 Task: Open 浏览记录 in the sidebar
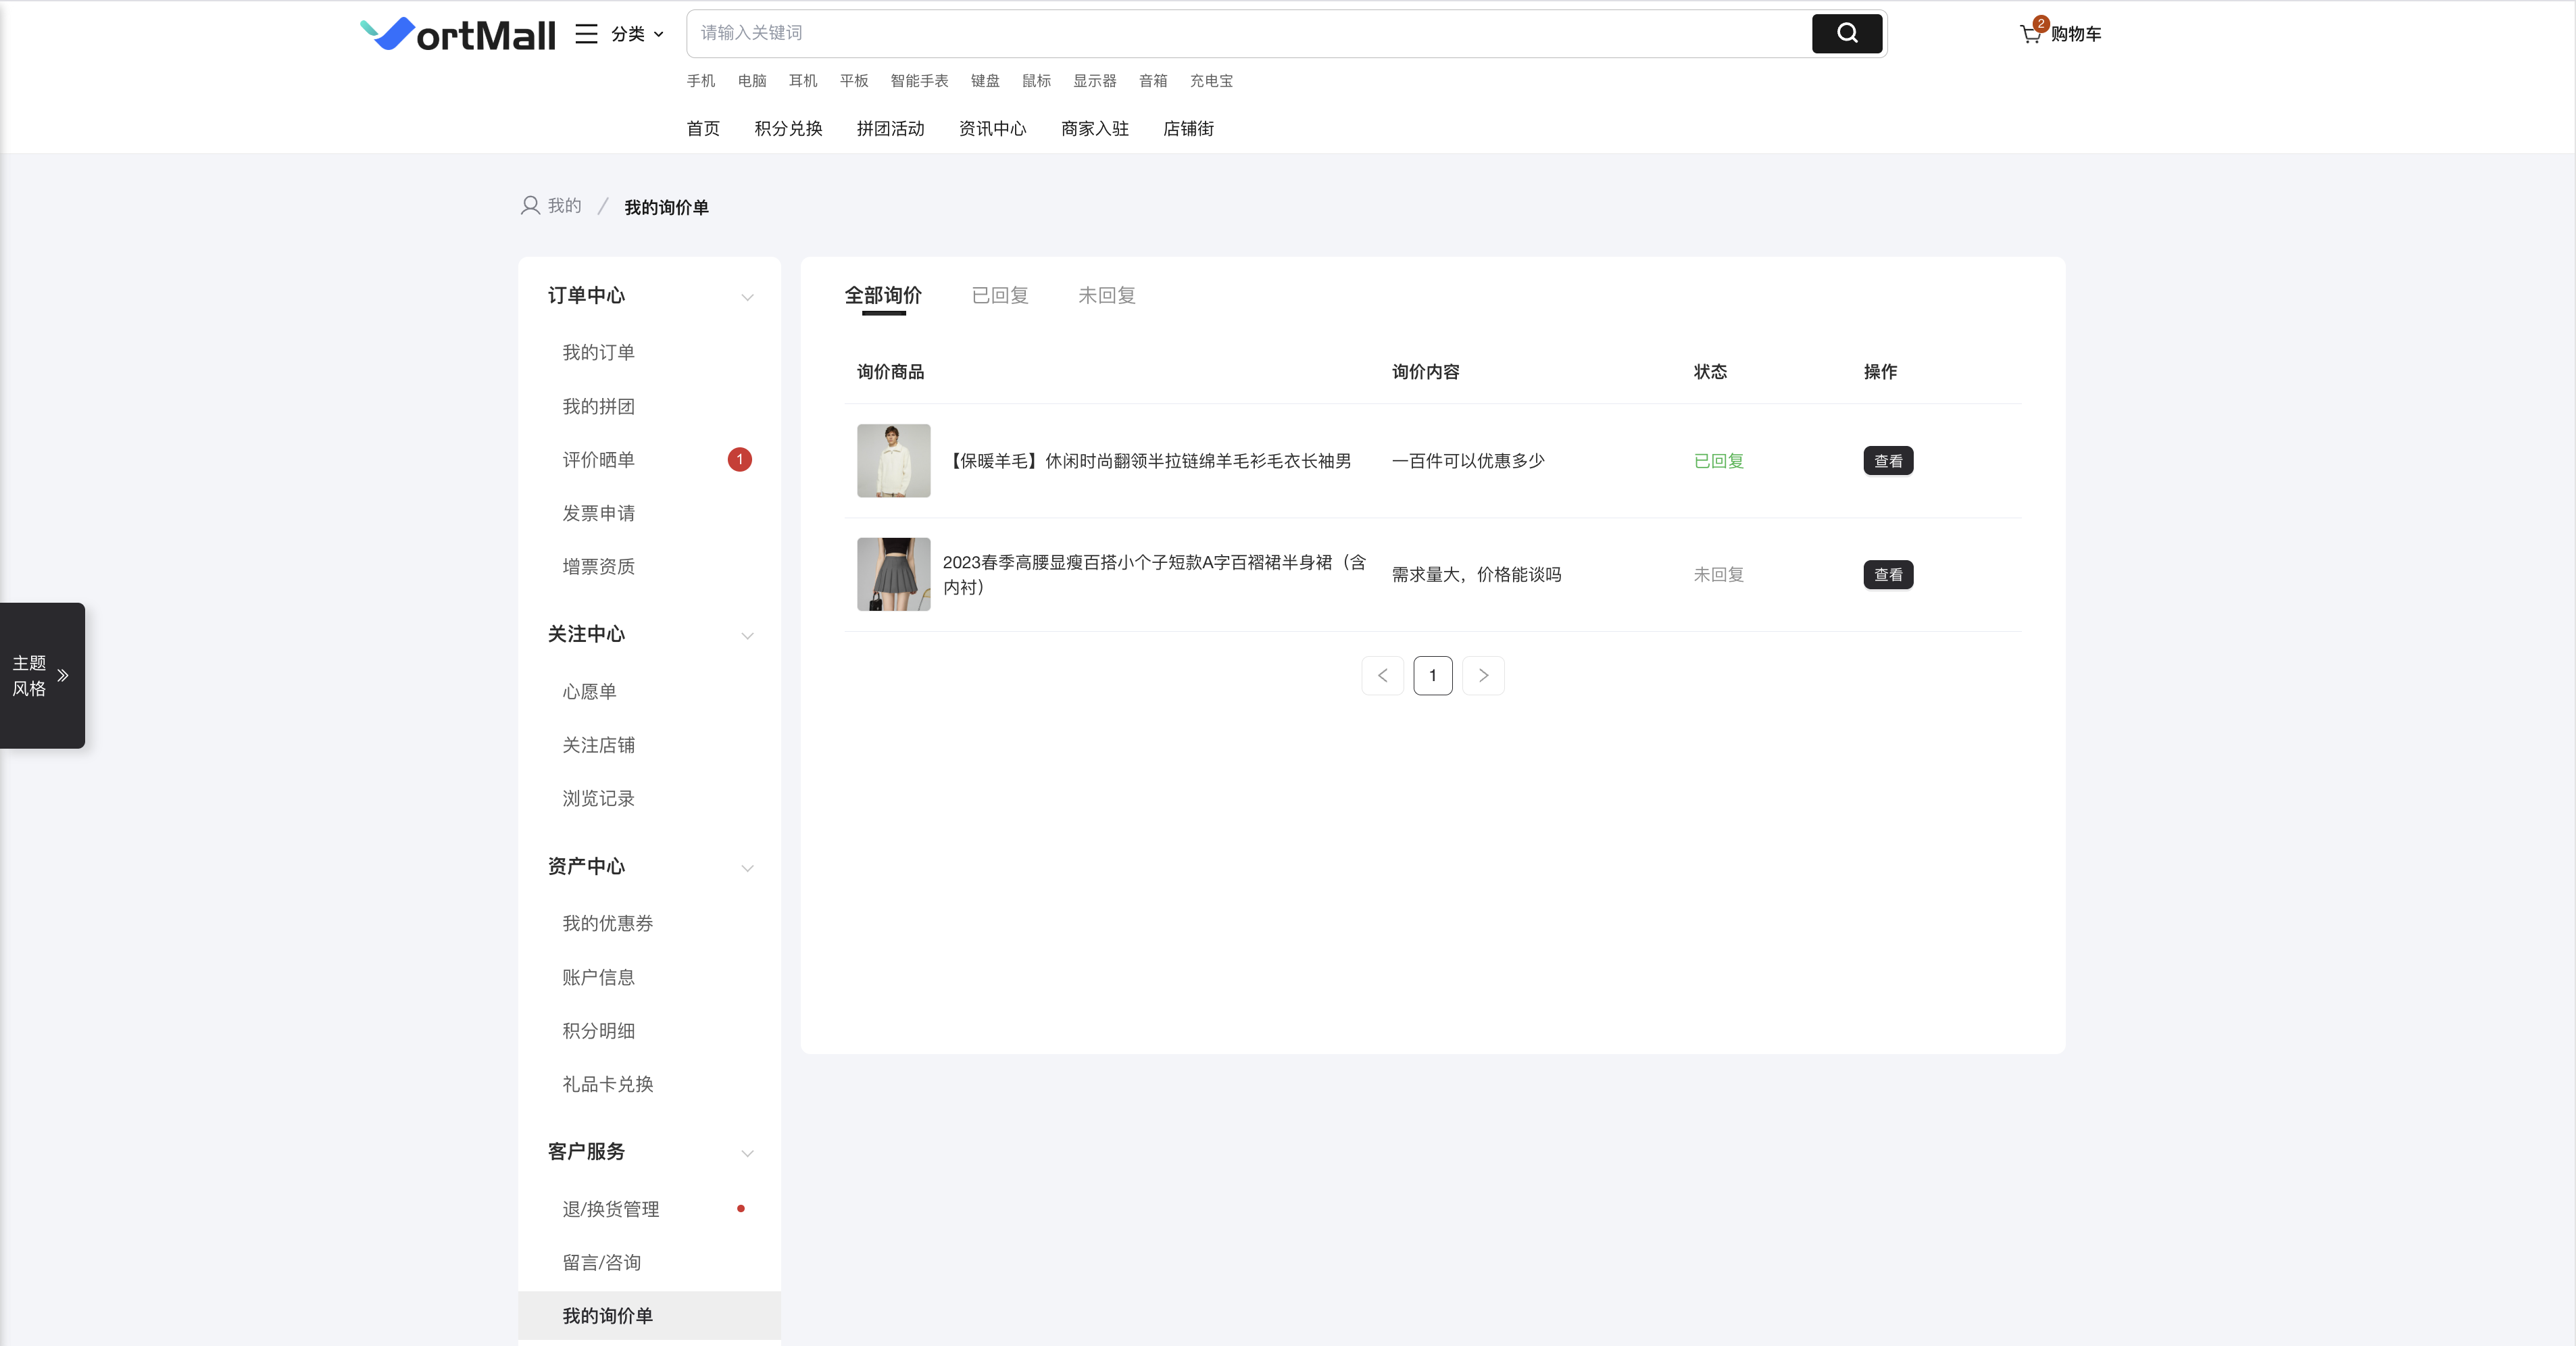(598, 798)
